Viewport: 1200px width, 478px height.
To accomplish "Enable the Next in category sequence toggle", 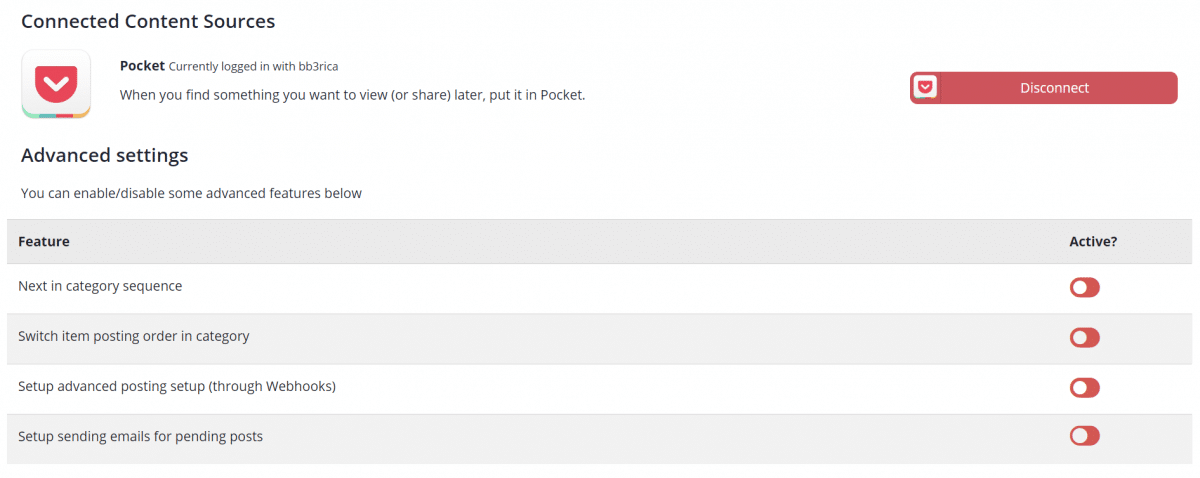I will 1084,288.
